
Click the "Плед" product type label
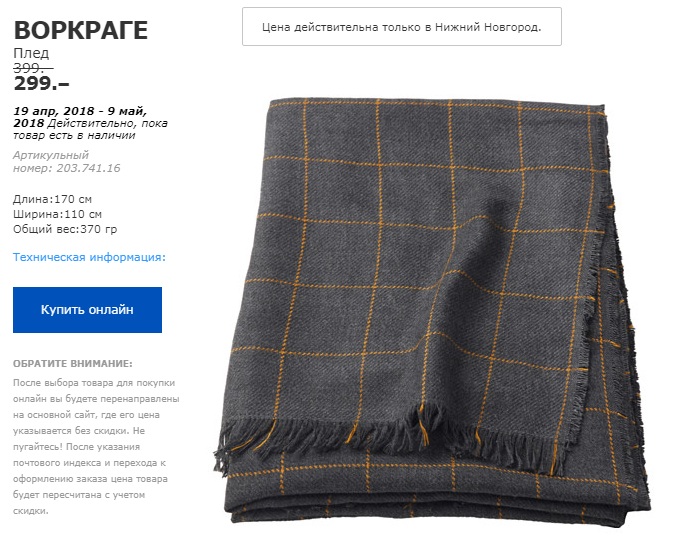tap(31, 54)
